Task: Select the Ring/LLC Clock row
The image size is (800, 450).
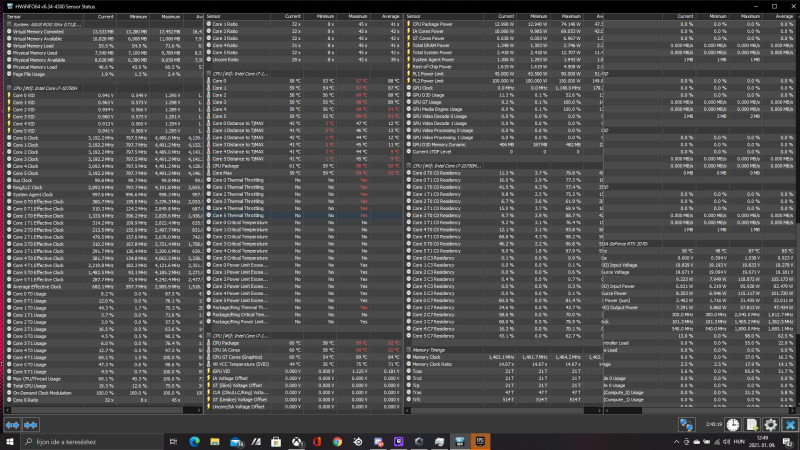Action: click(x=104, y=187)
